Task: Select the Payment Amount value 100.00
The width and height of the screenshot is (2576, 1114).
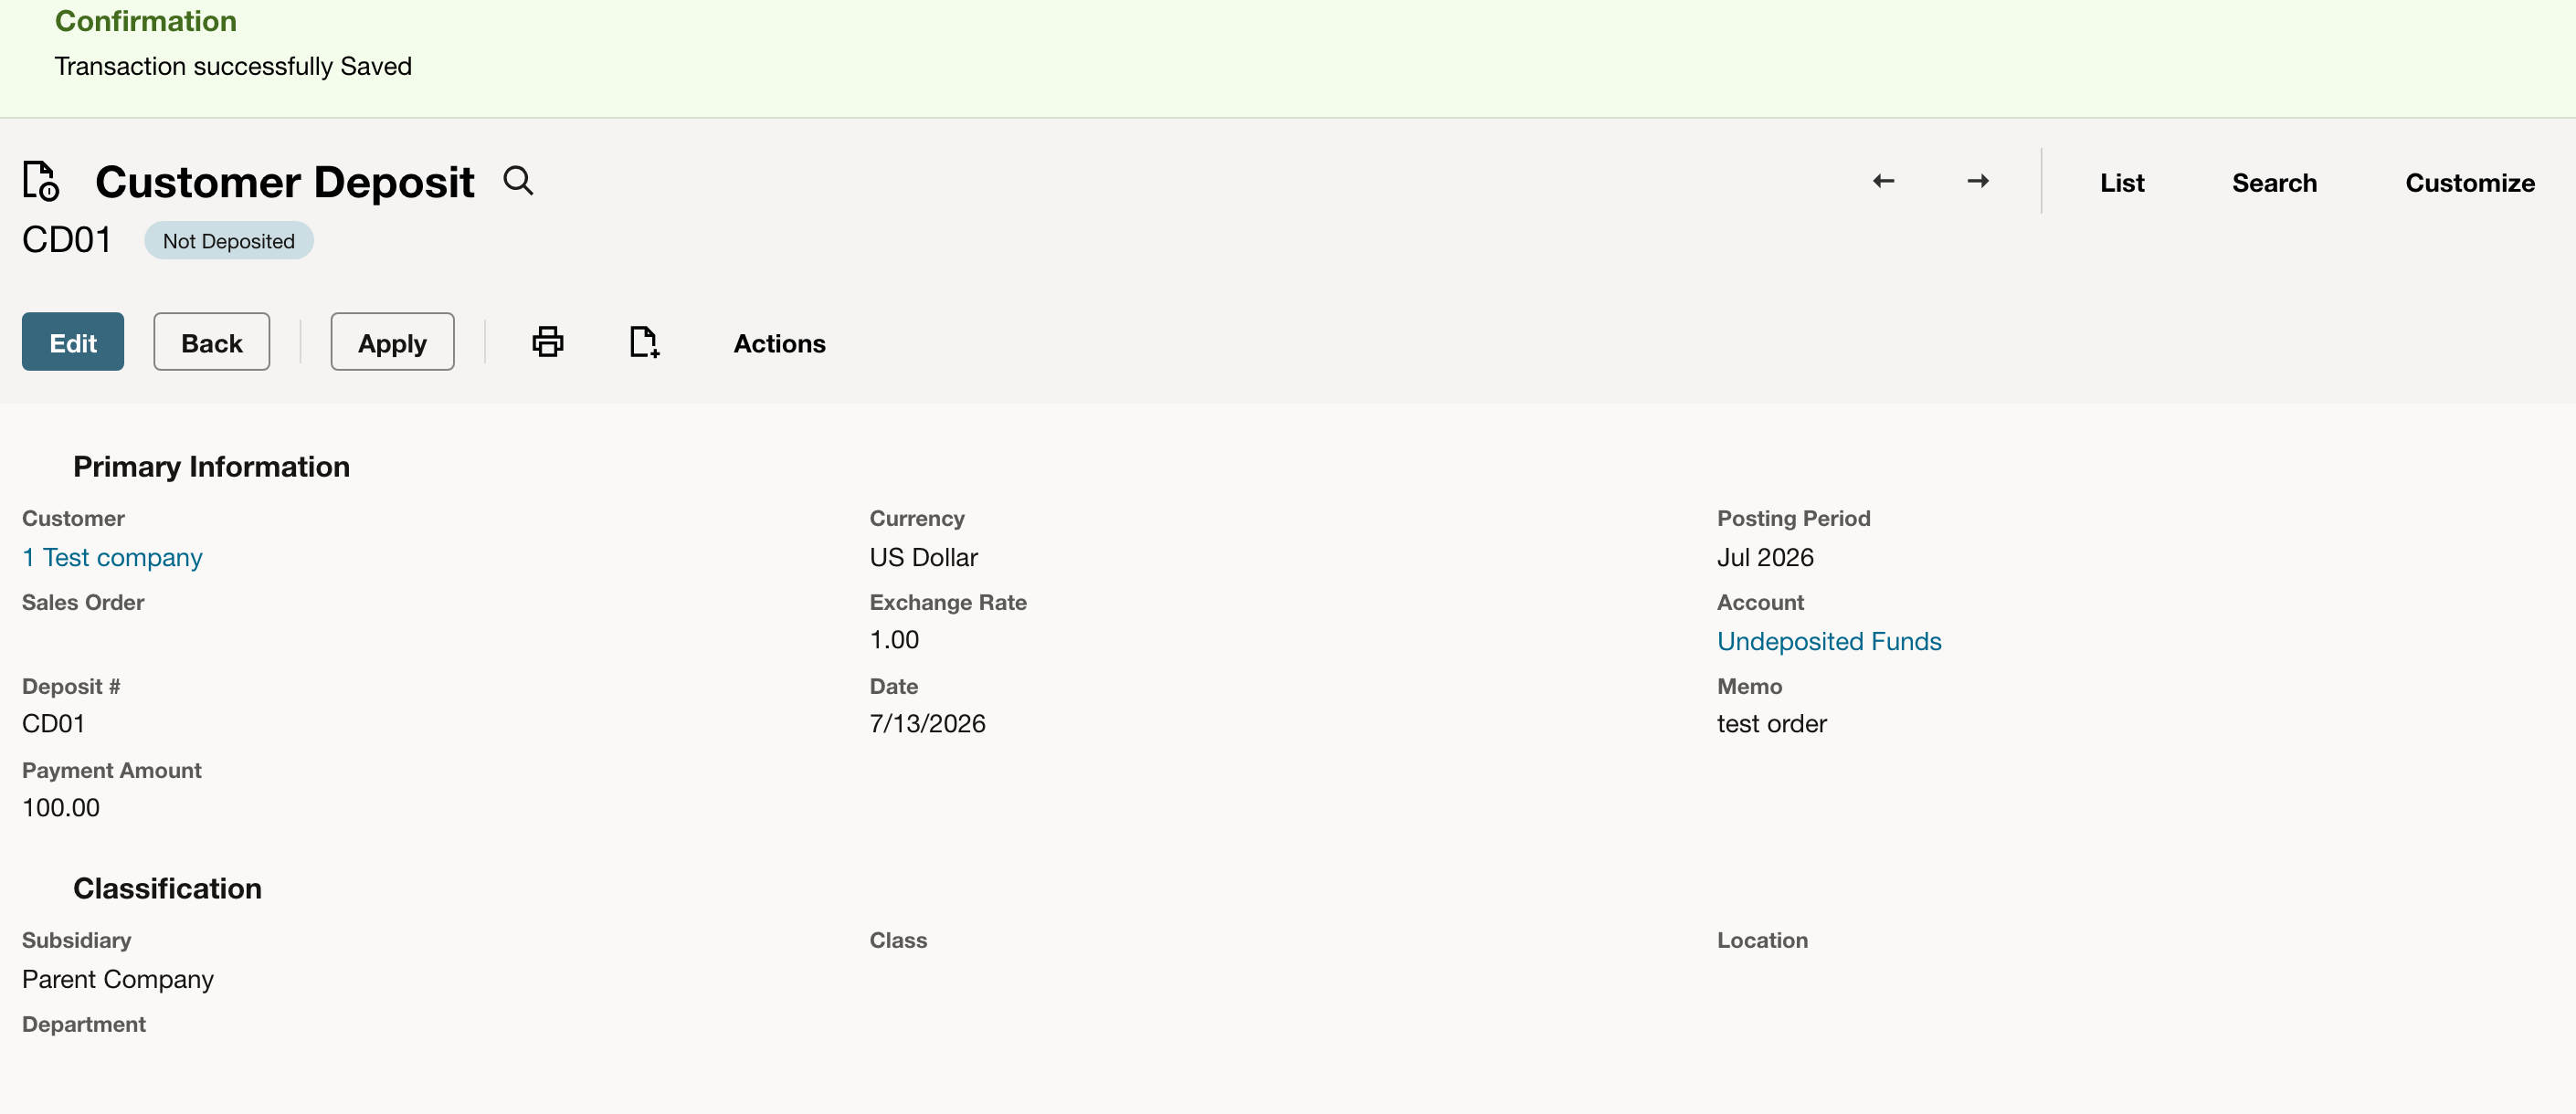Action: (61, 807)
